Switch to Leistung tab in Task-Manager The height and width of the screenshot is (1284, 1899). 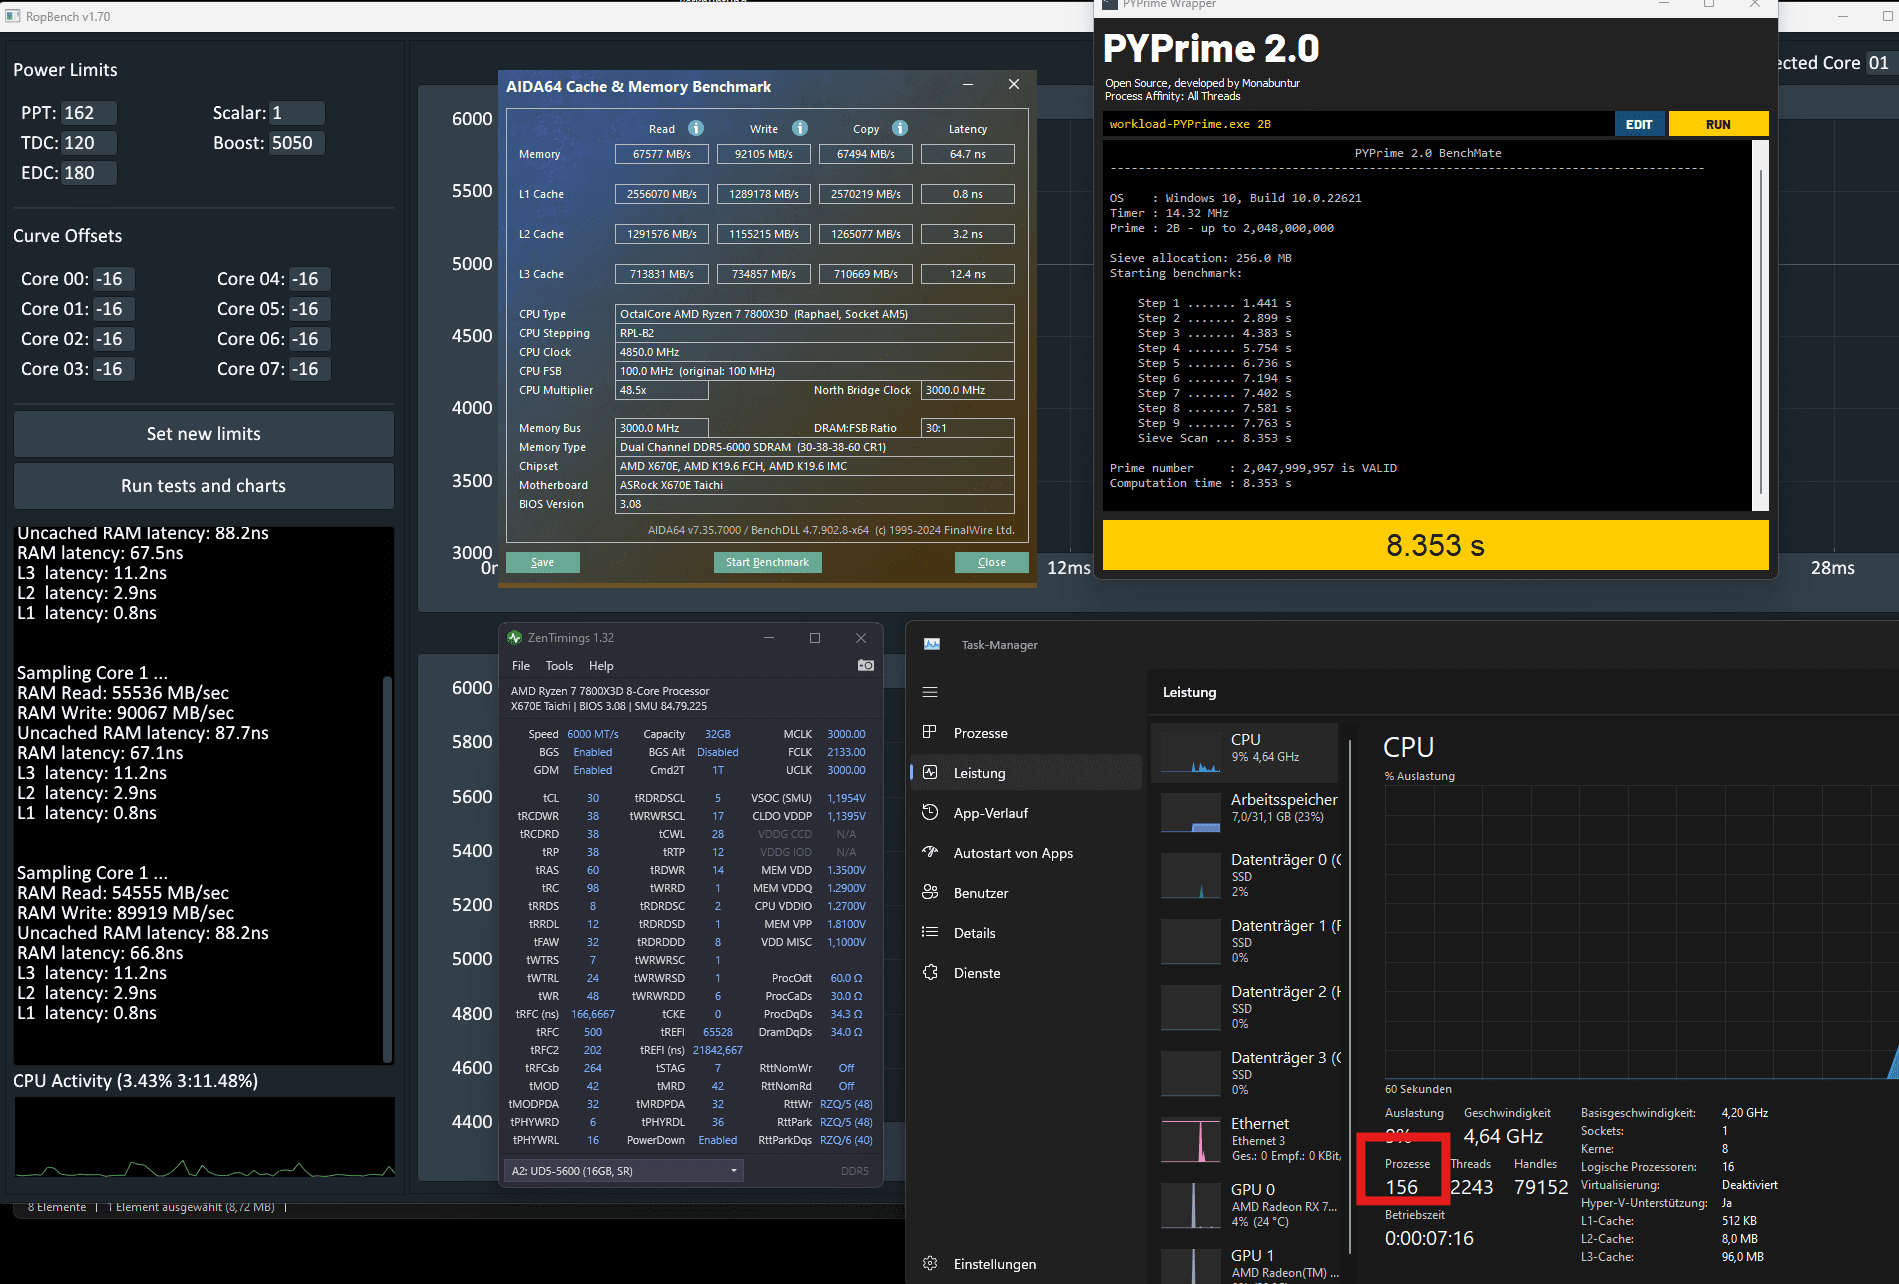(x=1026, y=773)
